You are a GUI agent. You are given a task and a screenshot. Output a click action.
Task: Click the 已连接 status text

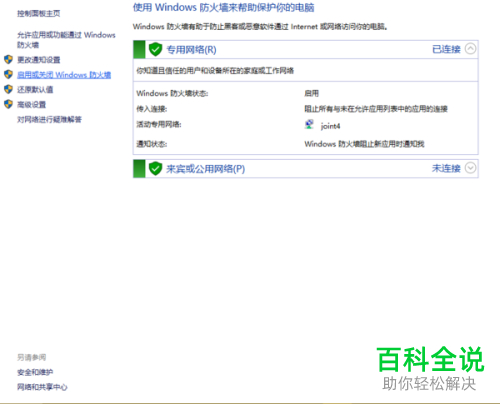446,49
